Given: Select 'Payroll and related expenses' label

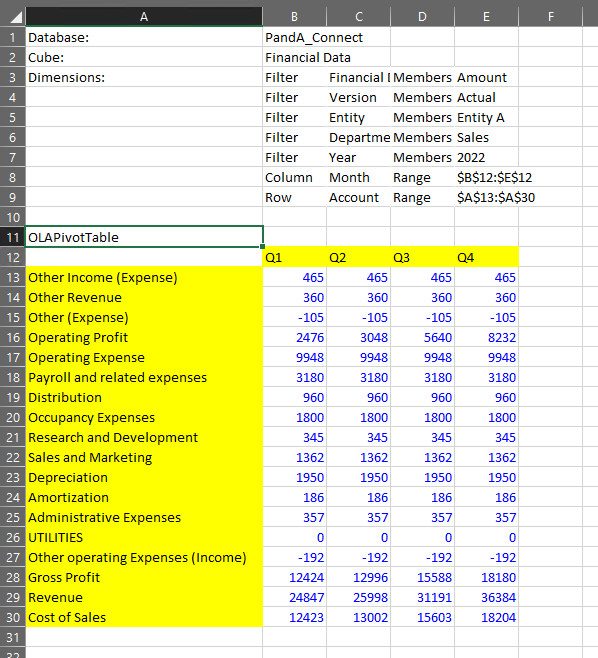Looking at the screenshot, I should [x=144, y=377].
